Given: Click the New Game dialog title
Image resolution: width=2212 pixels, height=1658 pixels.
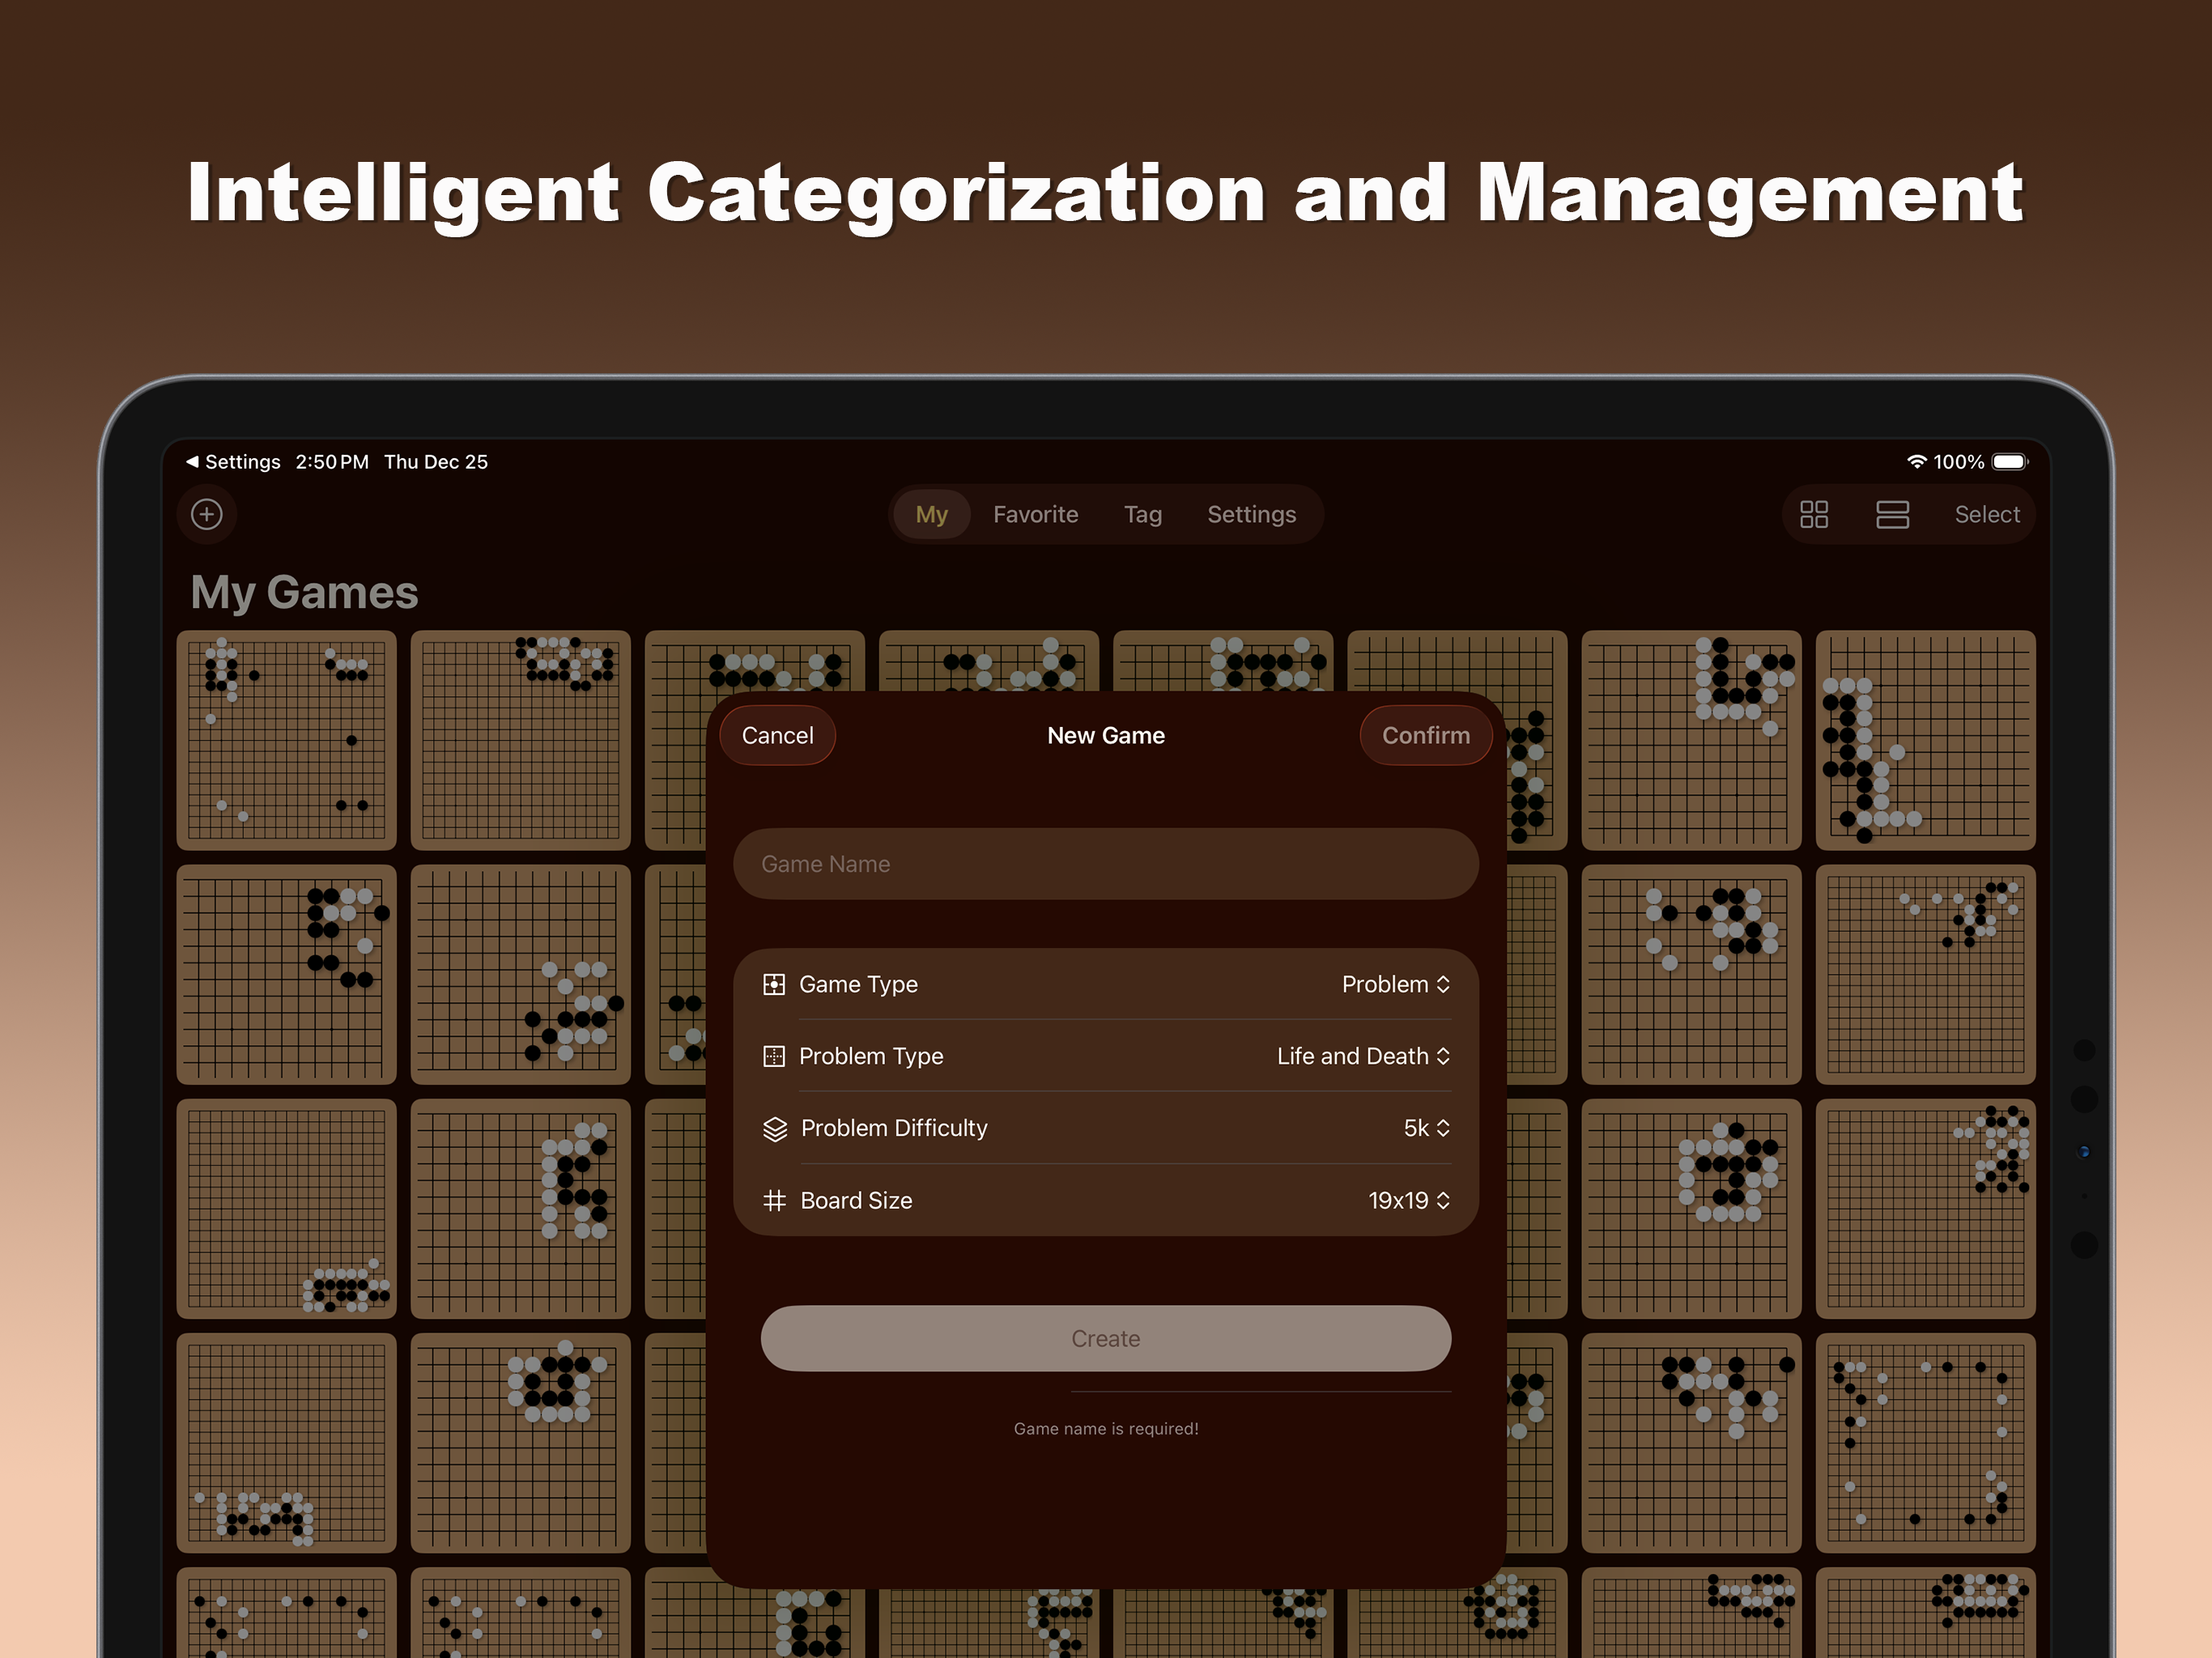Looking at the screenshot, I should (1105, 735).
